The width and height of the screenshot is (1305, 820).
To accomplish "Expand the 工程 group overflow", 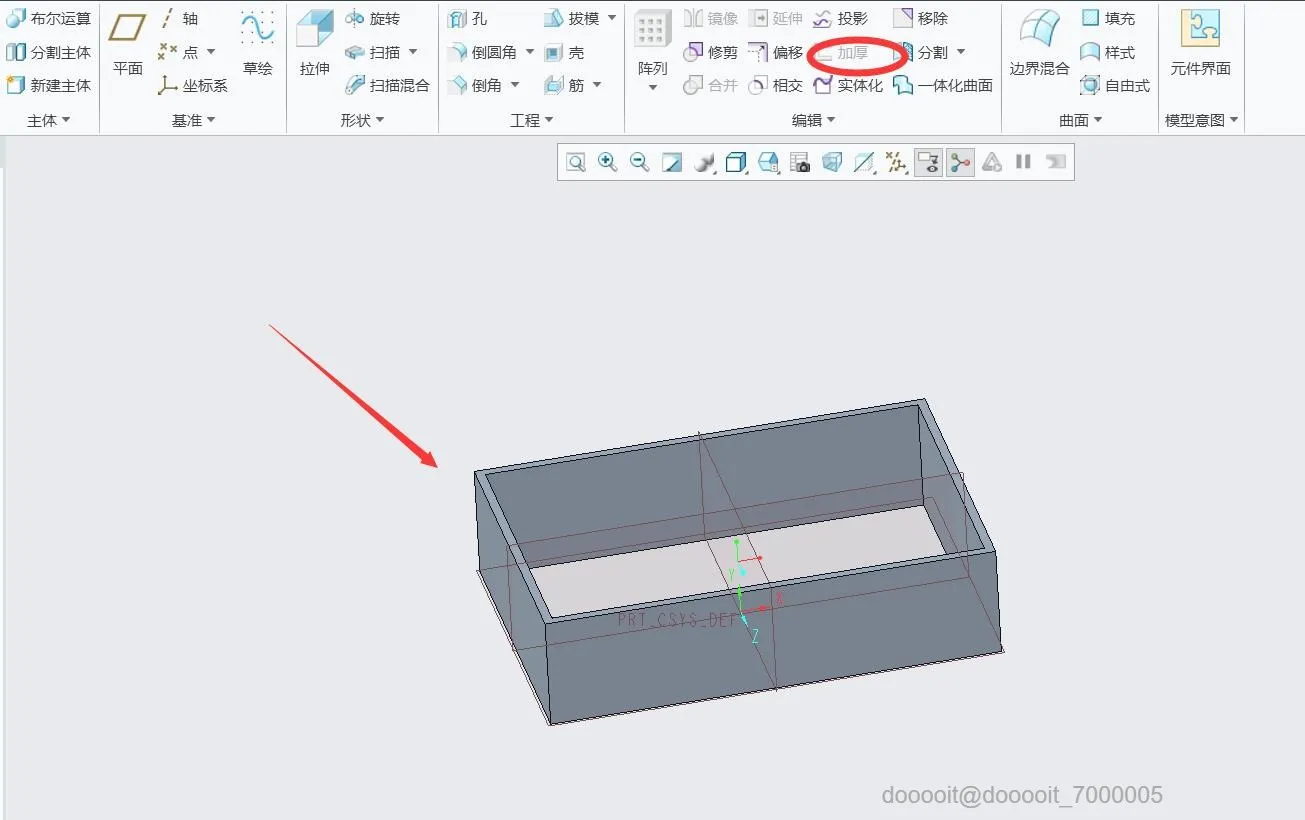I will click(532, 120).
